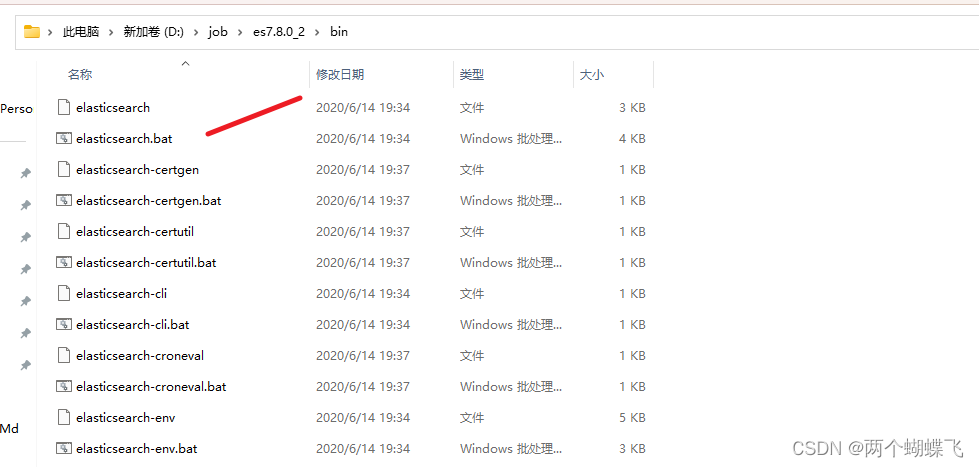Click the folder icon in address bar
The image size is (979, 467).
click(x=32, y=31)
